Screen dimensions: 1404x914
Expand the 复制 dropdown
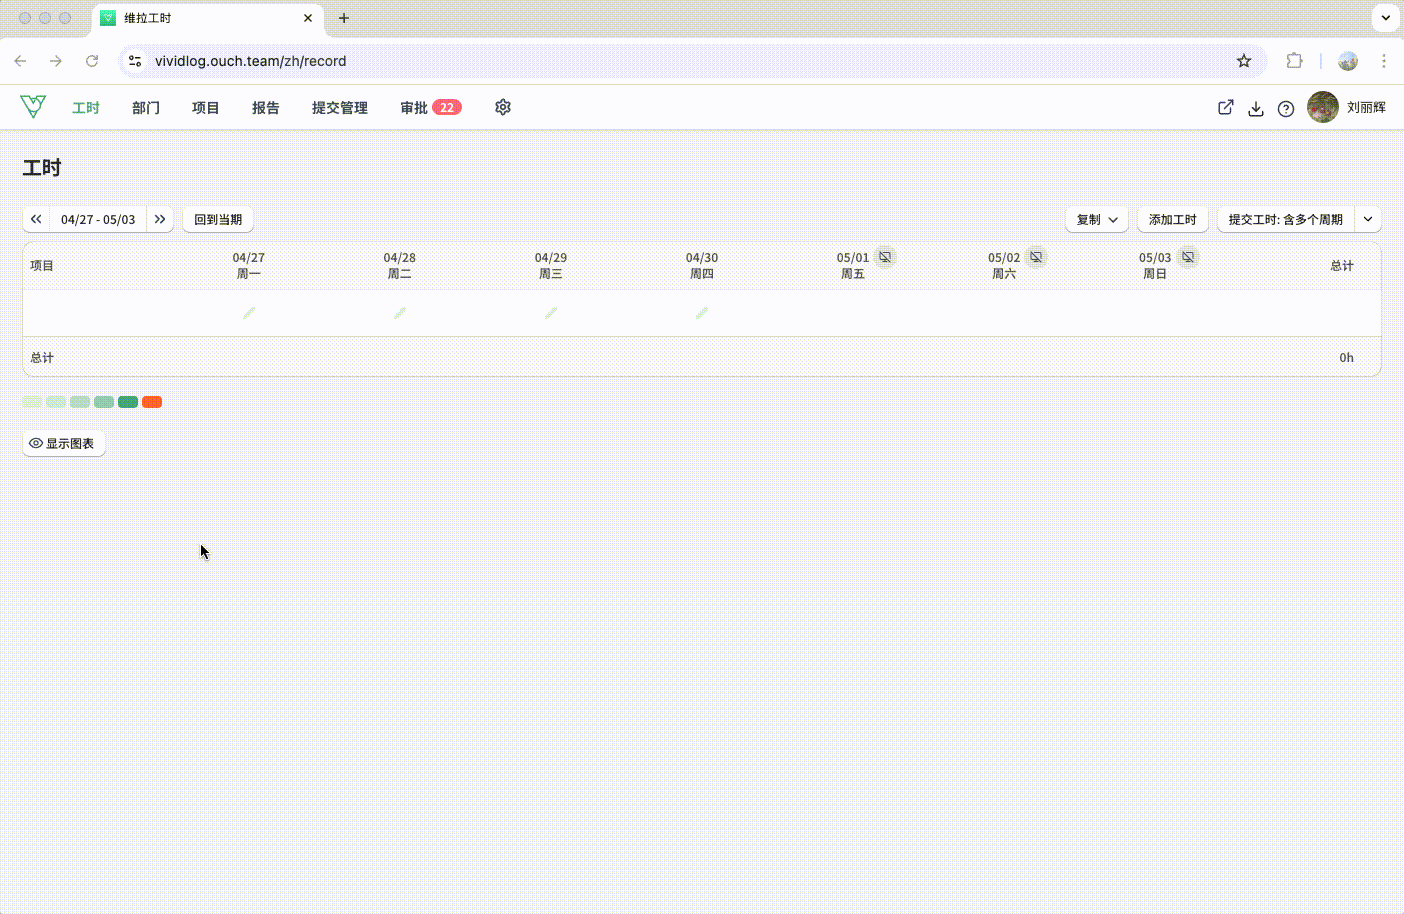coord(1097,219)
